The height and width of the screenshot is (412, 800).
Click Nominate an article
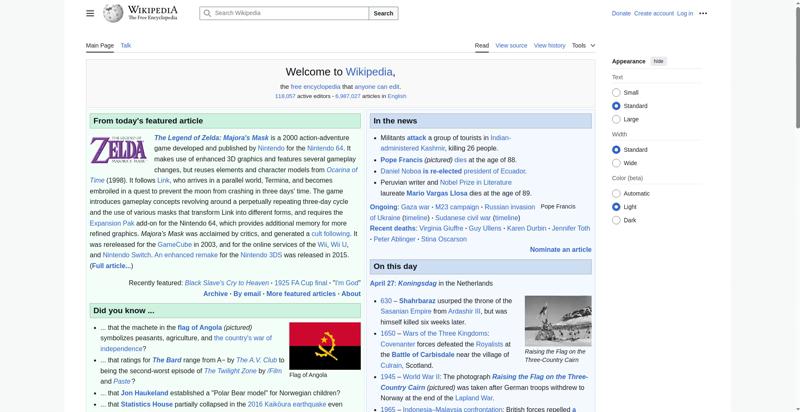click(560, 249)
